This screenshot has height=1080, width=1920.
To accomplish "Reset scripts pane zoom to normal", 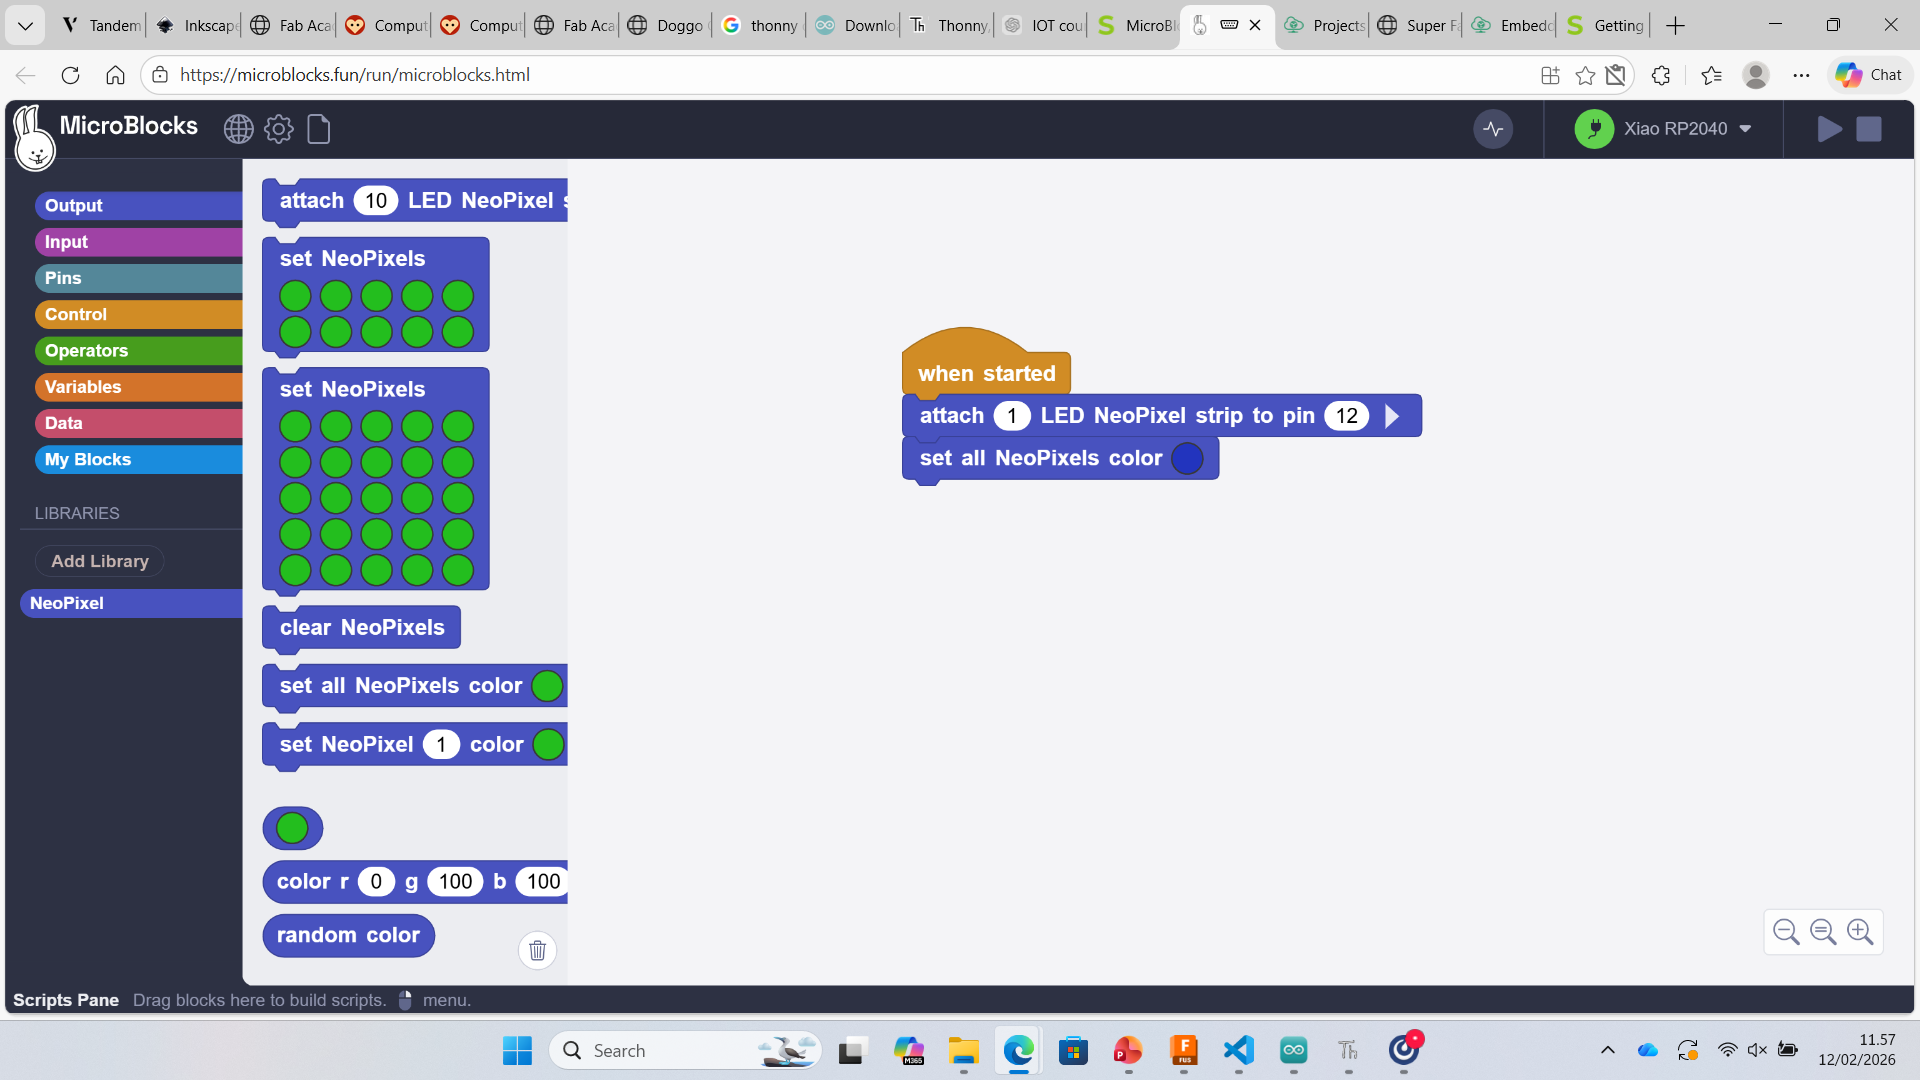I will (x=1823, y=932).
